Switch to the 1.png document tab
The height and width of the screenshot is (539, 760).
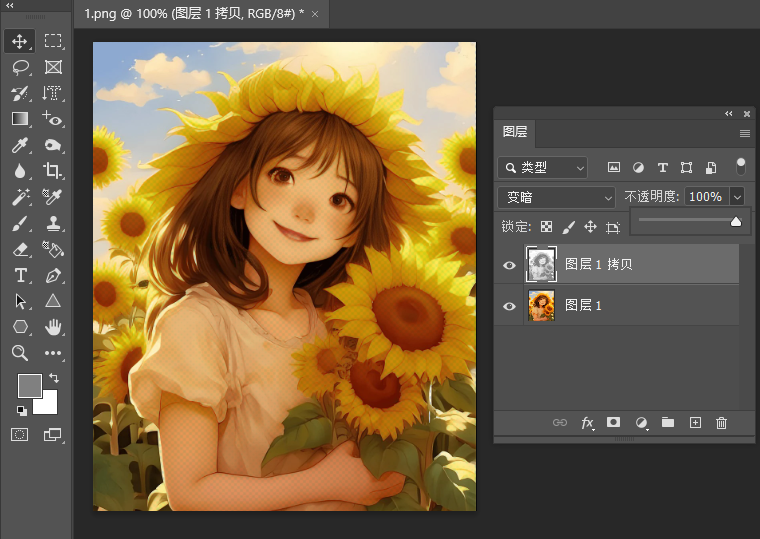[194, 14]
